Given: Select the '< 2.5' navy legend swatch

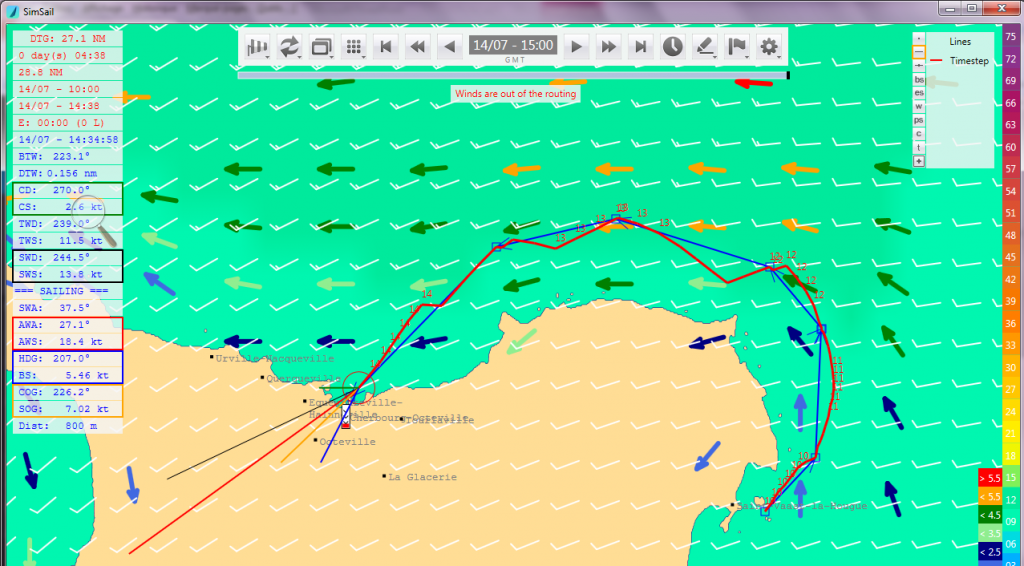Looking at the screenshot, I should point(989,552).
